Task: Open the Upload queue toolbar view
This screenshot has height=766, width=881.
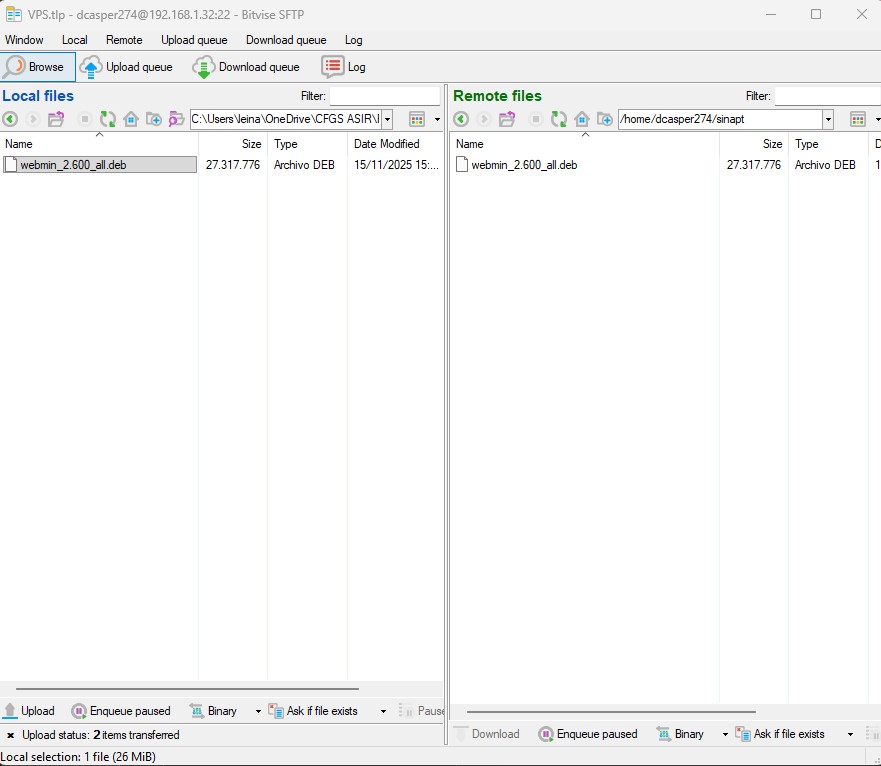Action: pos(126,67)
